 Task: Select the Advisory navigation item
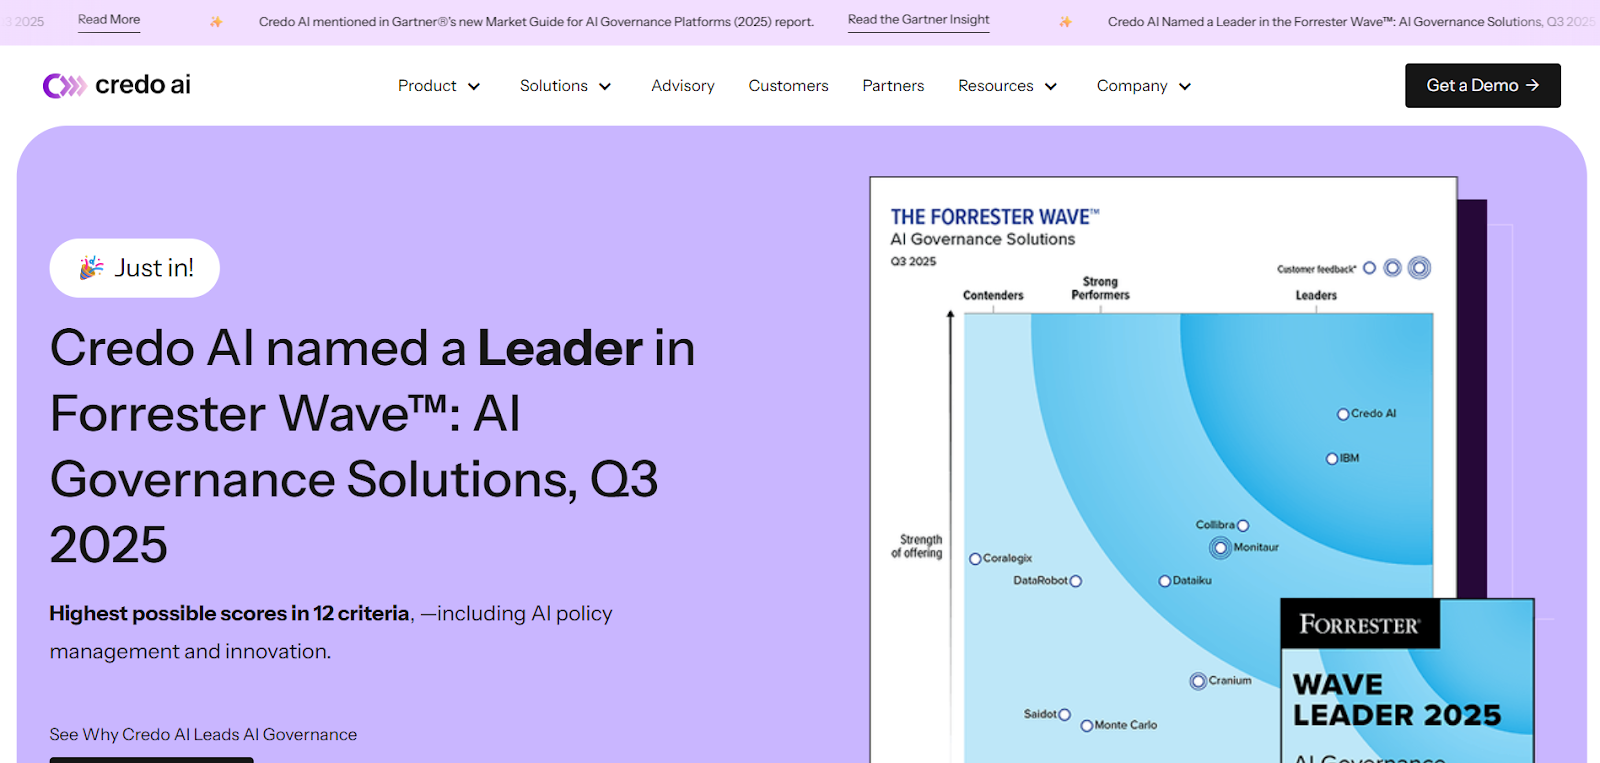[682, 86]
